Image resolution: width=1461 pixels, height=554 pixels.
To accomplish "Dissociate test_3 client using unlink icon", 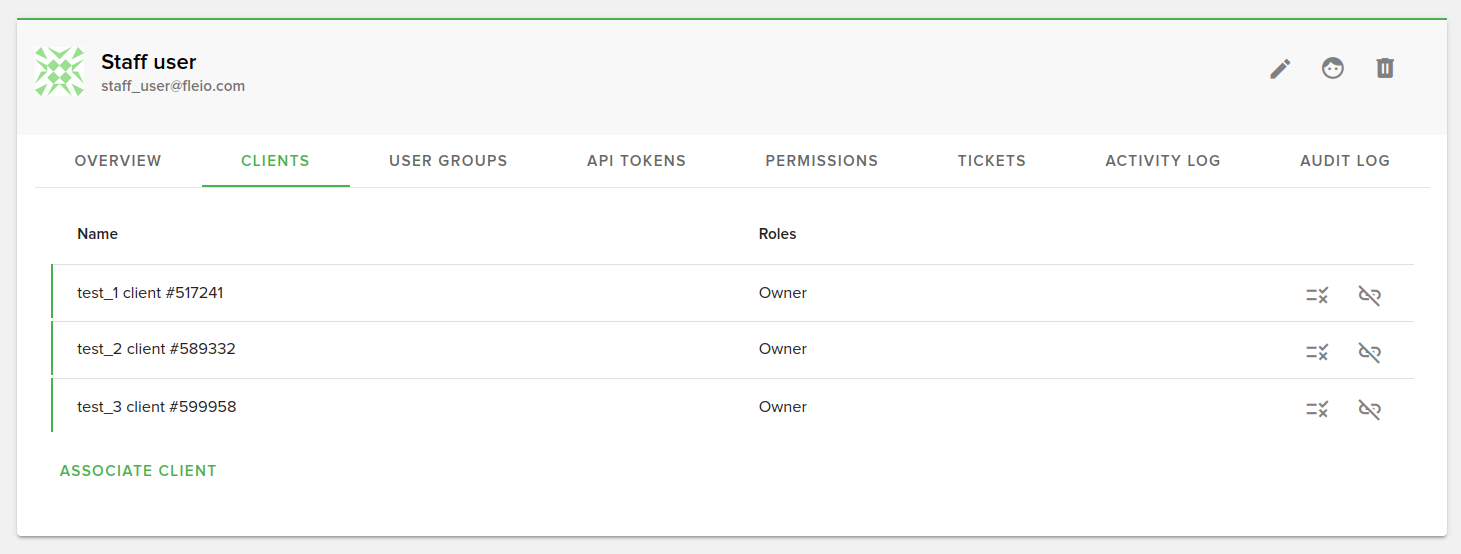I will coord(1369,409).
